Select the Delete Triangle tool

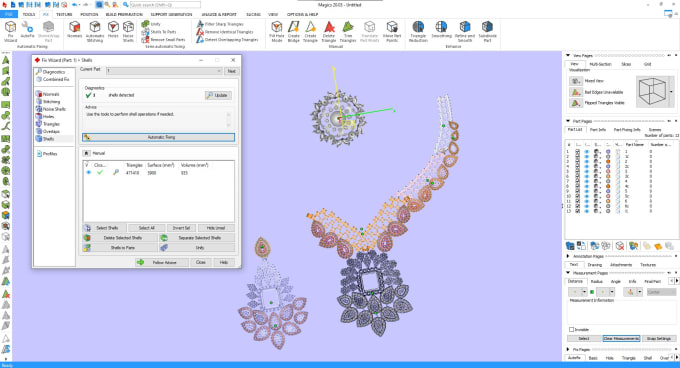coord(329,31)
